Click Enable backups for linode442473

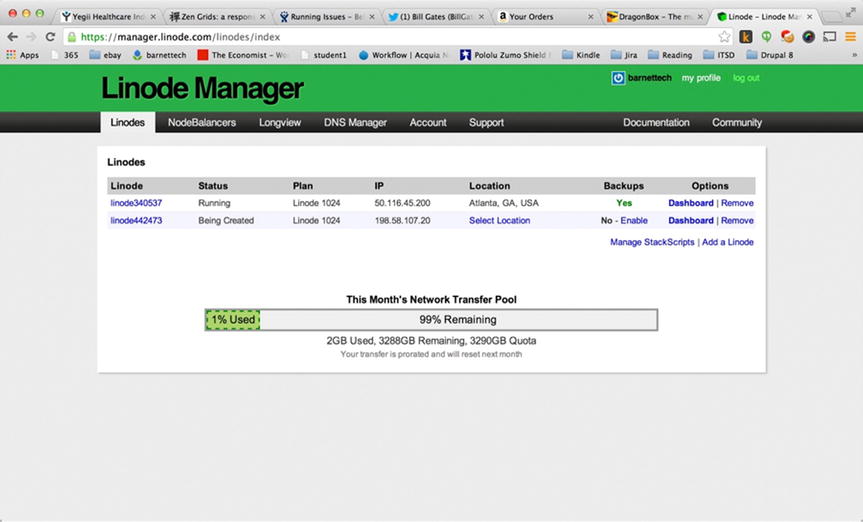634,221
